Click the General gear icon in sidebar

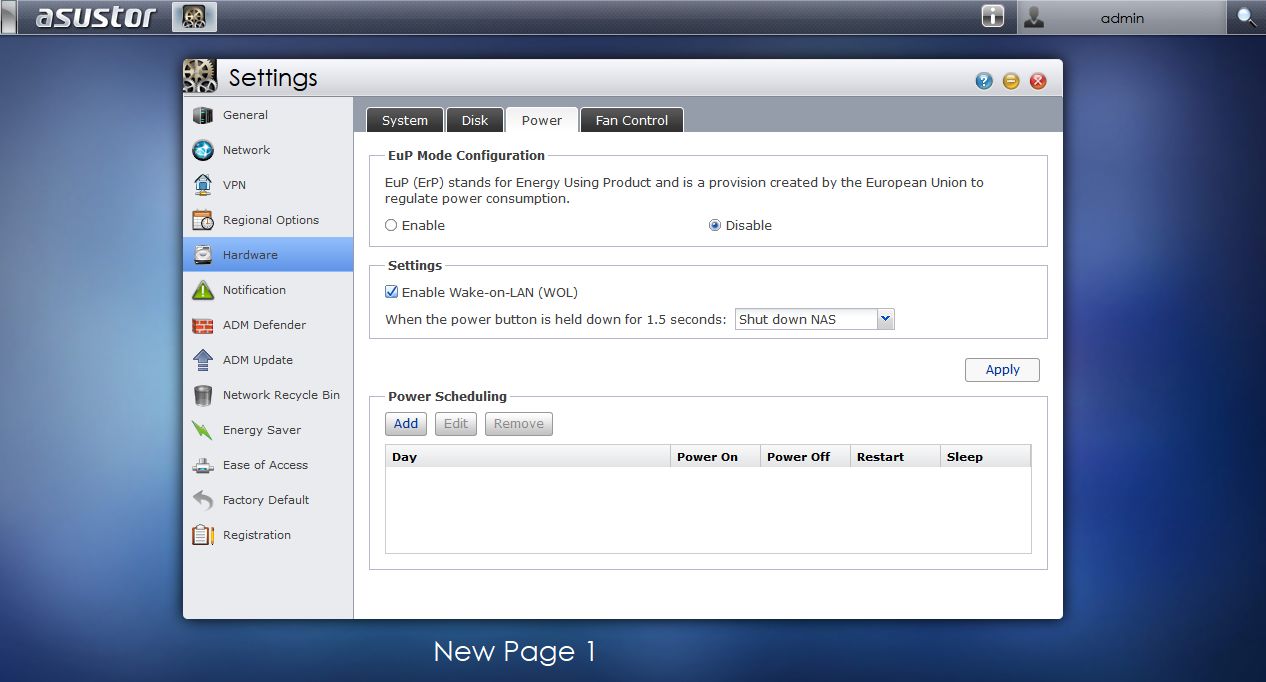pos(203,115)
